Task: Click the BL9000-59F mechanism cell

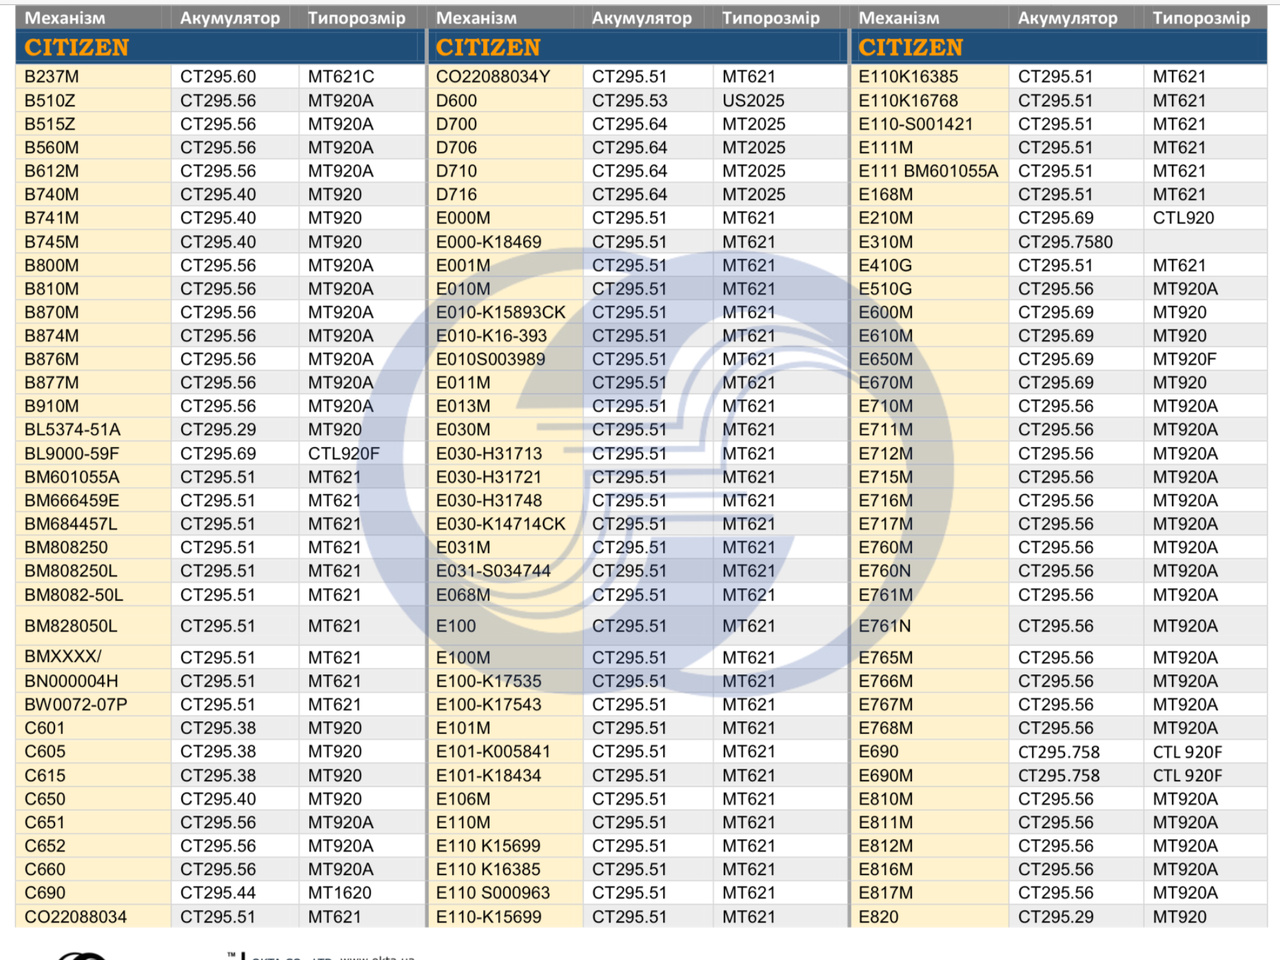Action: point(72,453)
